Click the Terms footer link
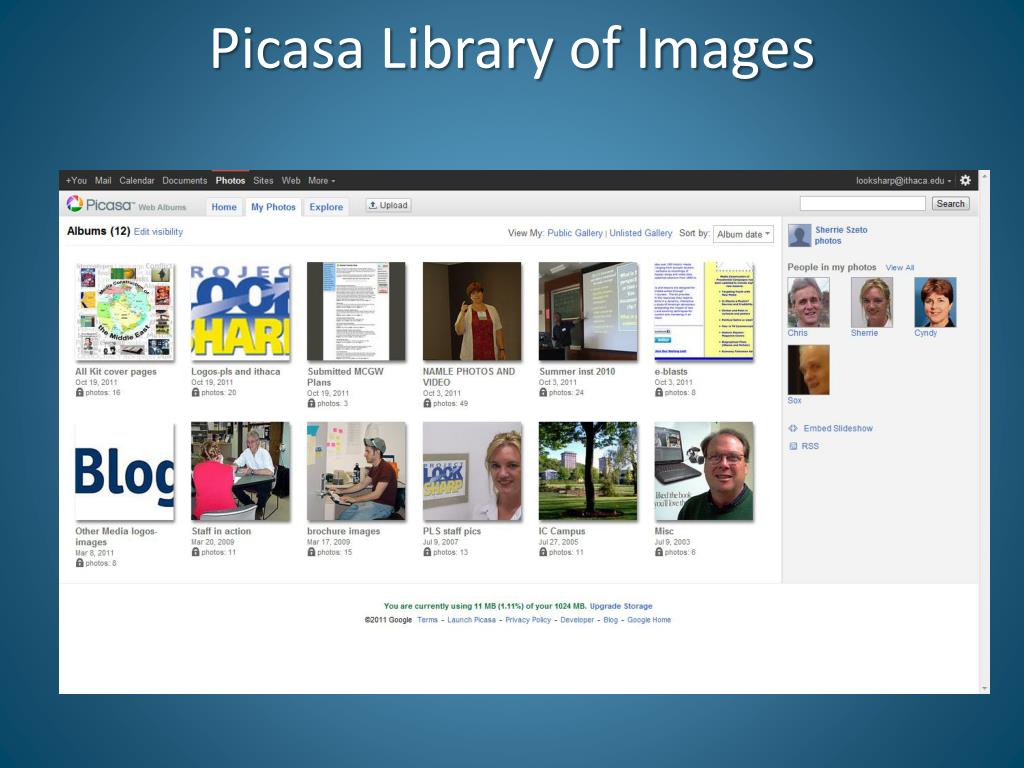The image size is (1024, 768). pyautogui.click(x=427, y=620)
